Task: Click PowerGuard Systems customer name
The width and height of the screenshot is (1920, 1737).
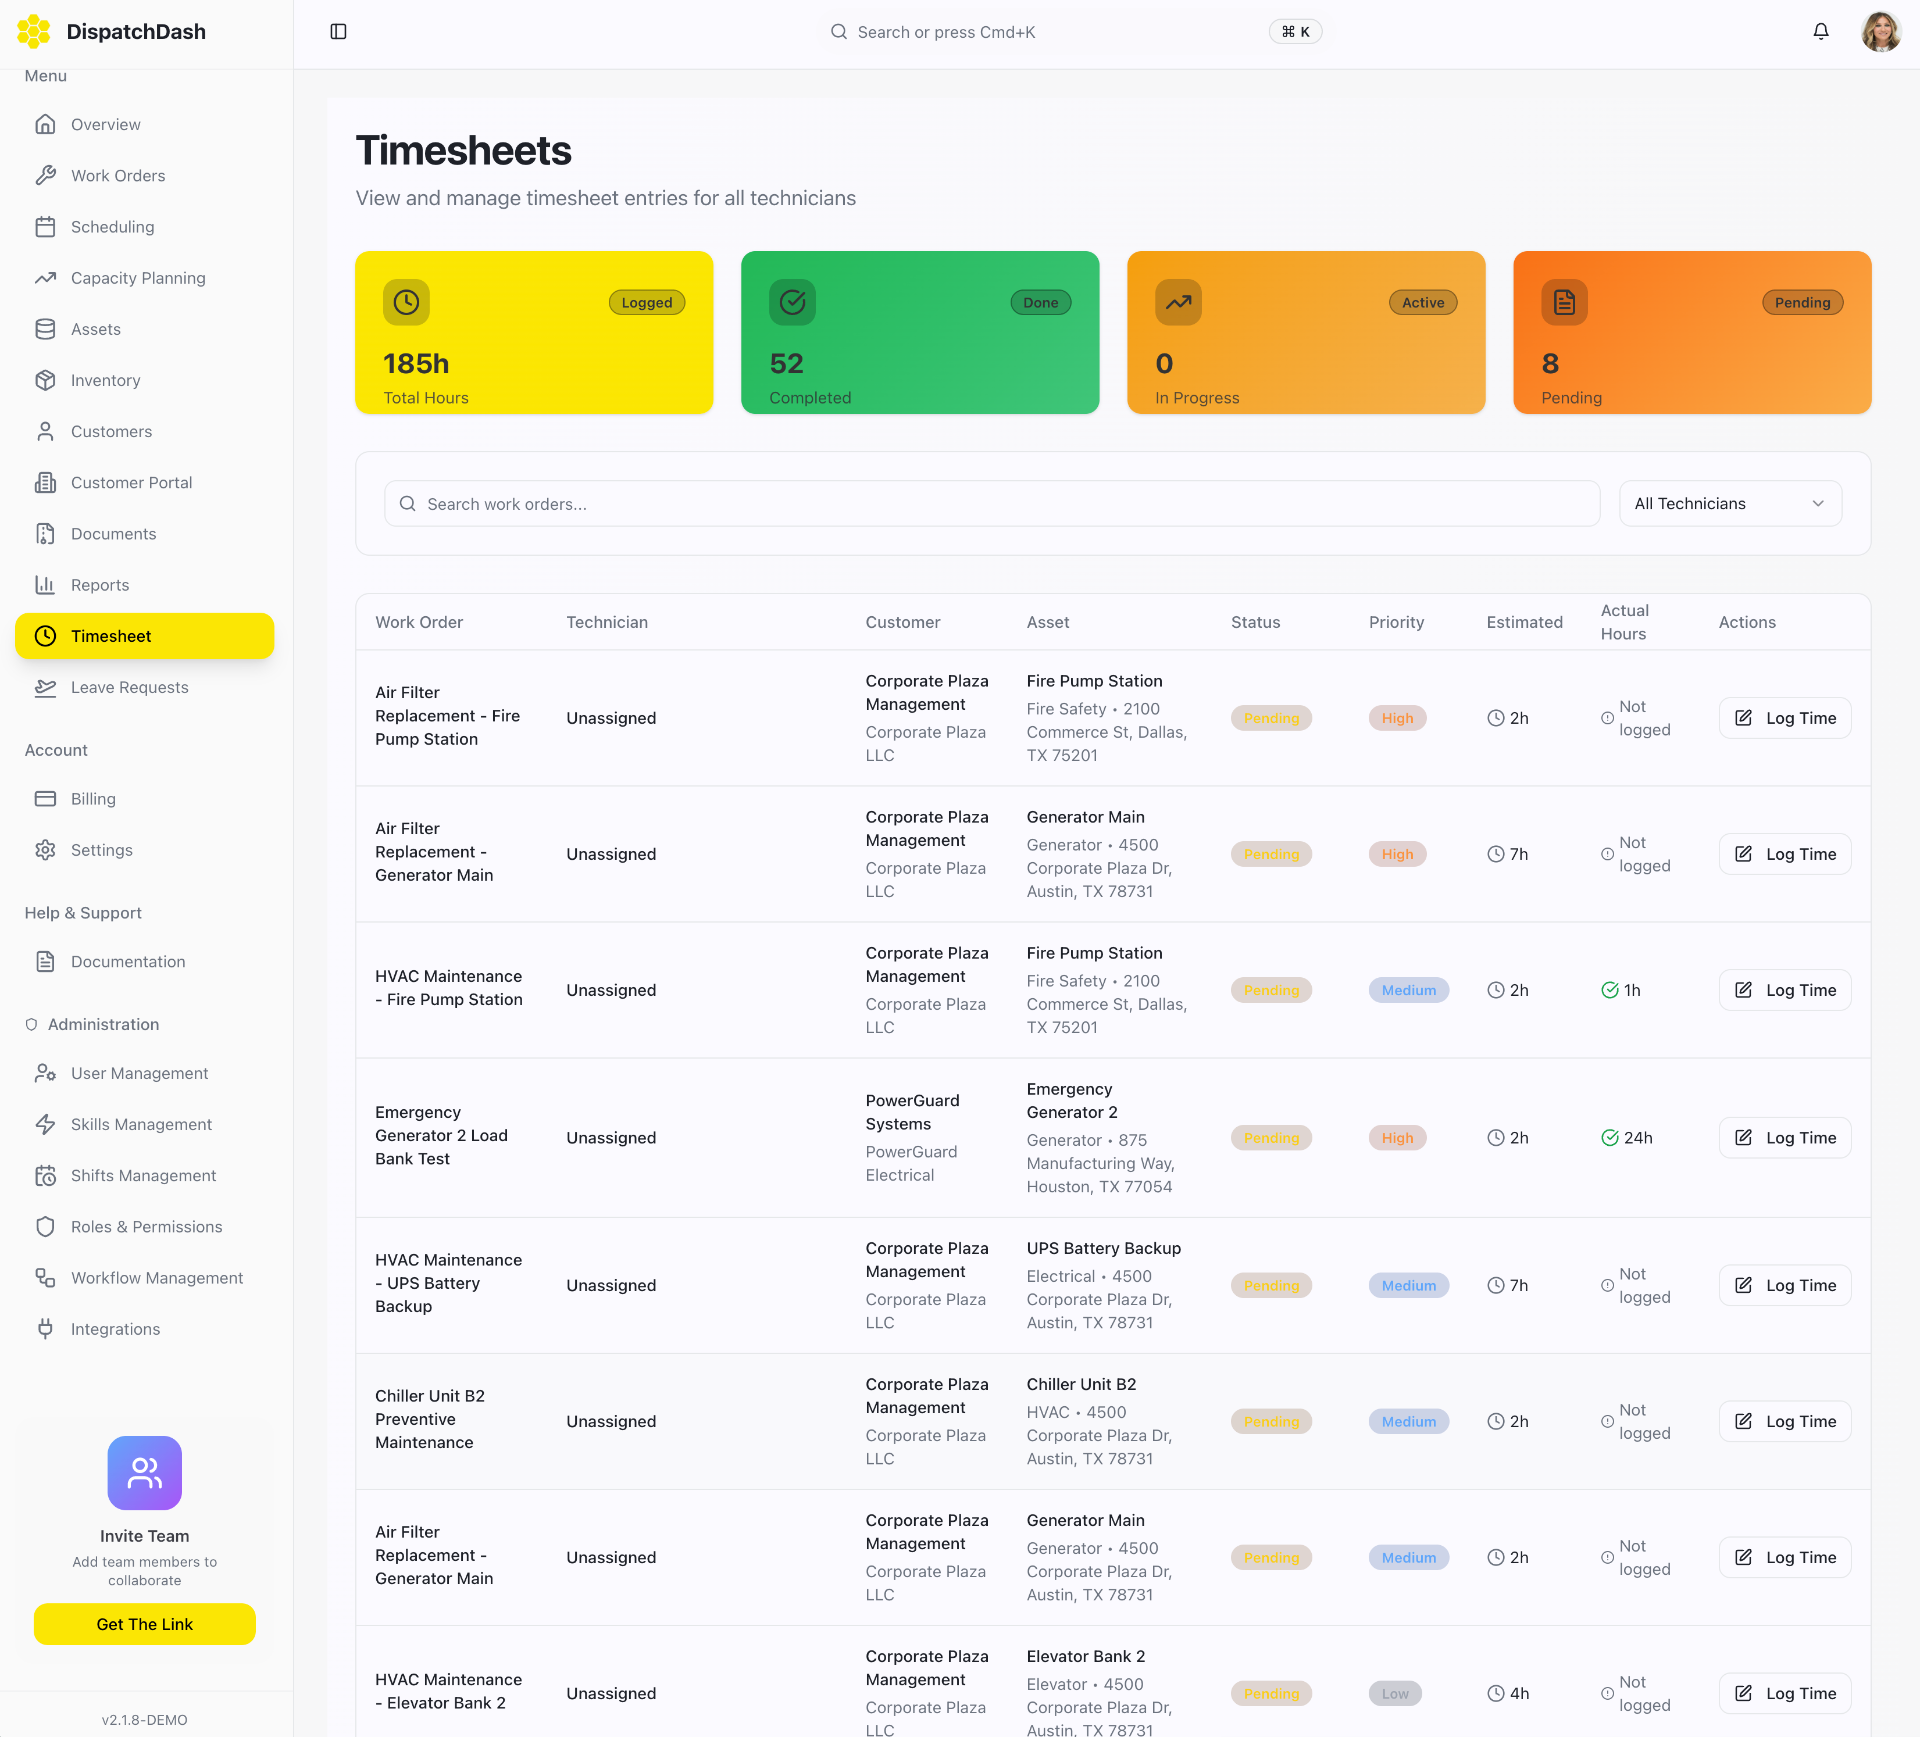Action: [x=912, y=1112]
